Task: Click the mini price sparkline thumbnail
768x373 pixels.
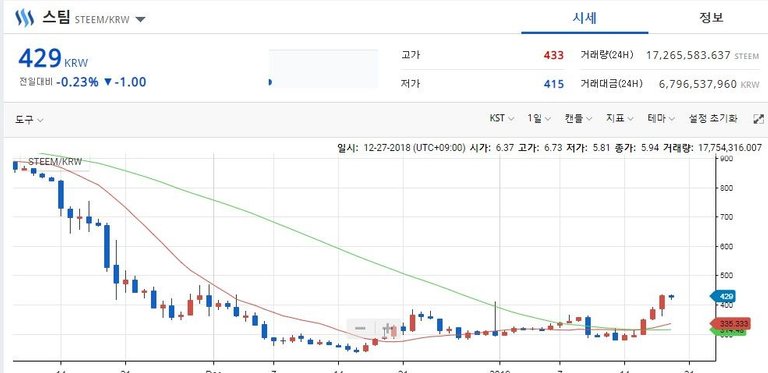Action: tap(323, 69)
